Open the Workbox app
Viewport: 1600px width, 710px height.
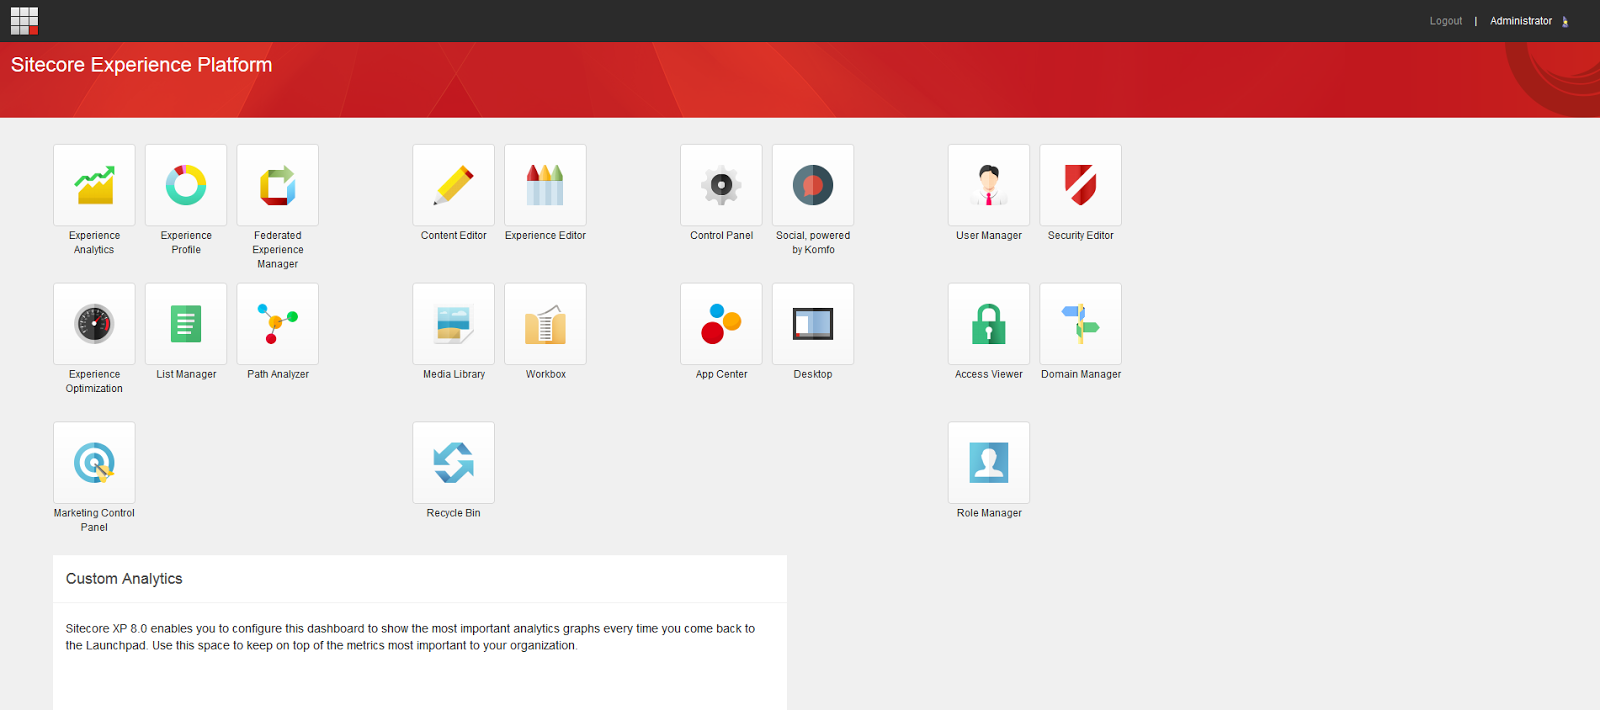click(545, 324)
